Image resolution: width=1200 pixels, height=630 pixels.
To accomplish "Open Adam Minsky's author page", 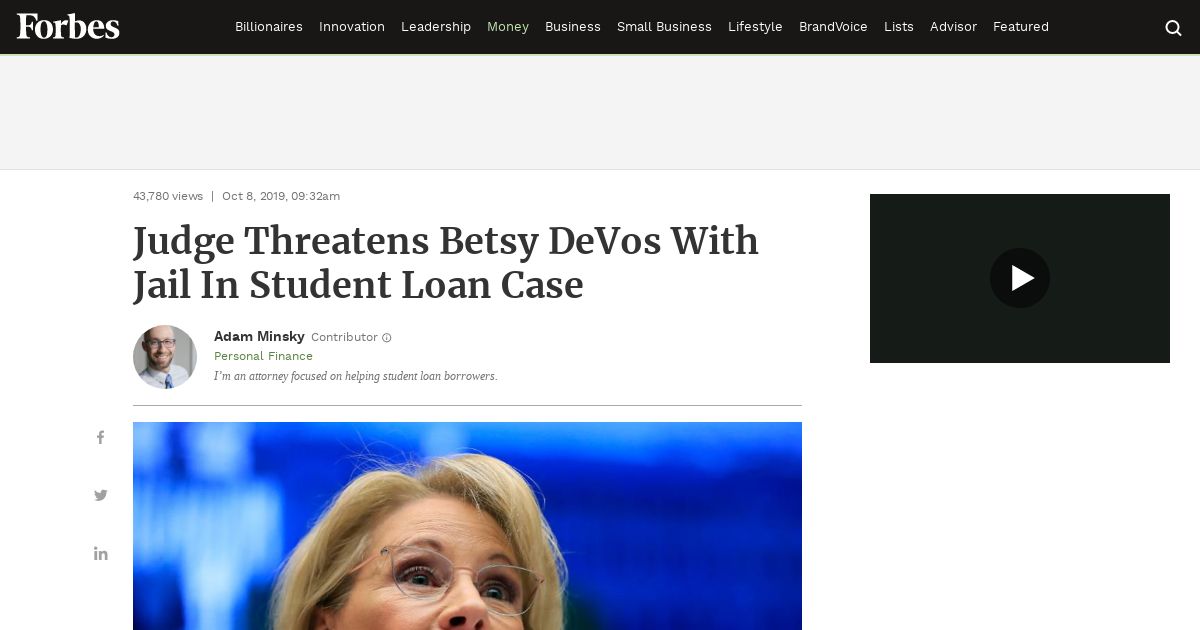I will click(259, 337).
